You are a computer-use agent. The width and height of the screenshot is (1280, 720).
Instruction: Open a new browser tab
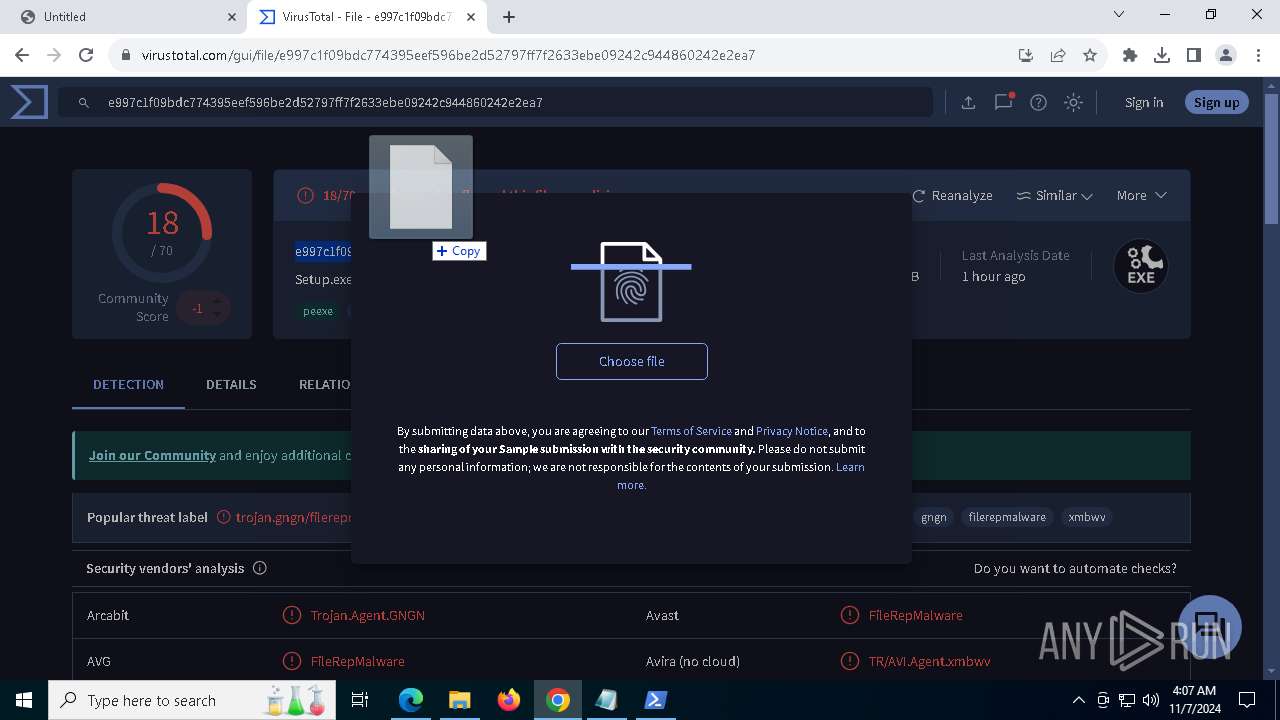pos(509,17)
